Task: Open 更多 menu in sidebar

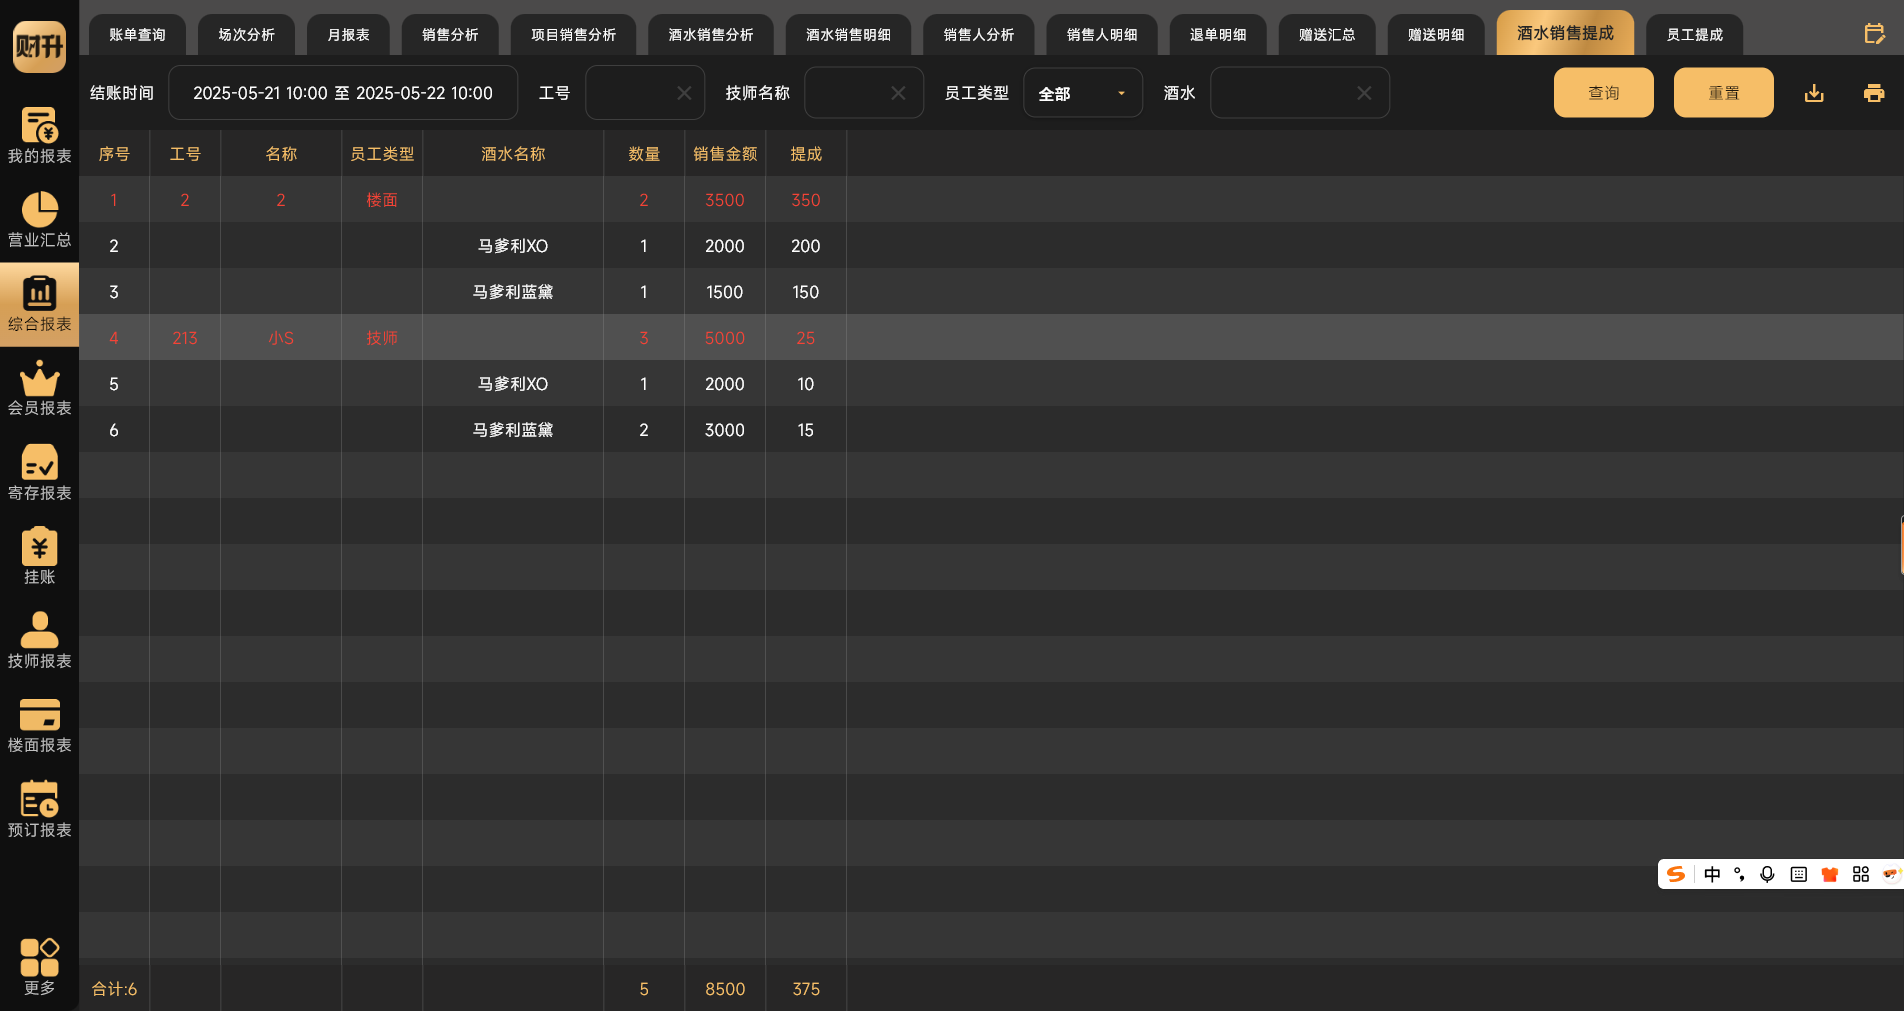Action: click(x=39, y=967)
